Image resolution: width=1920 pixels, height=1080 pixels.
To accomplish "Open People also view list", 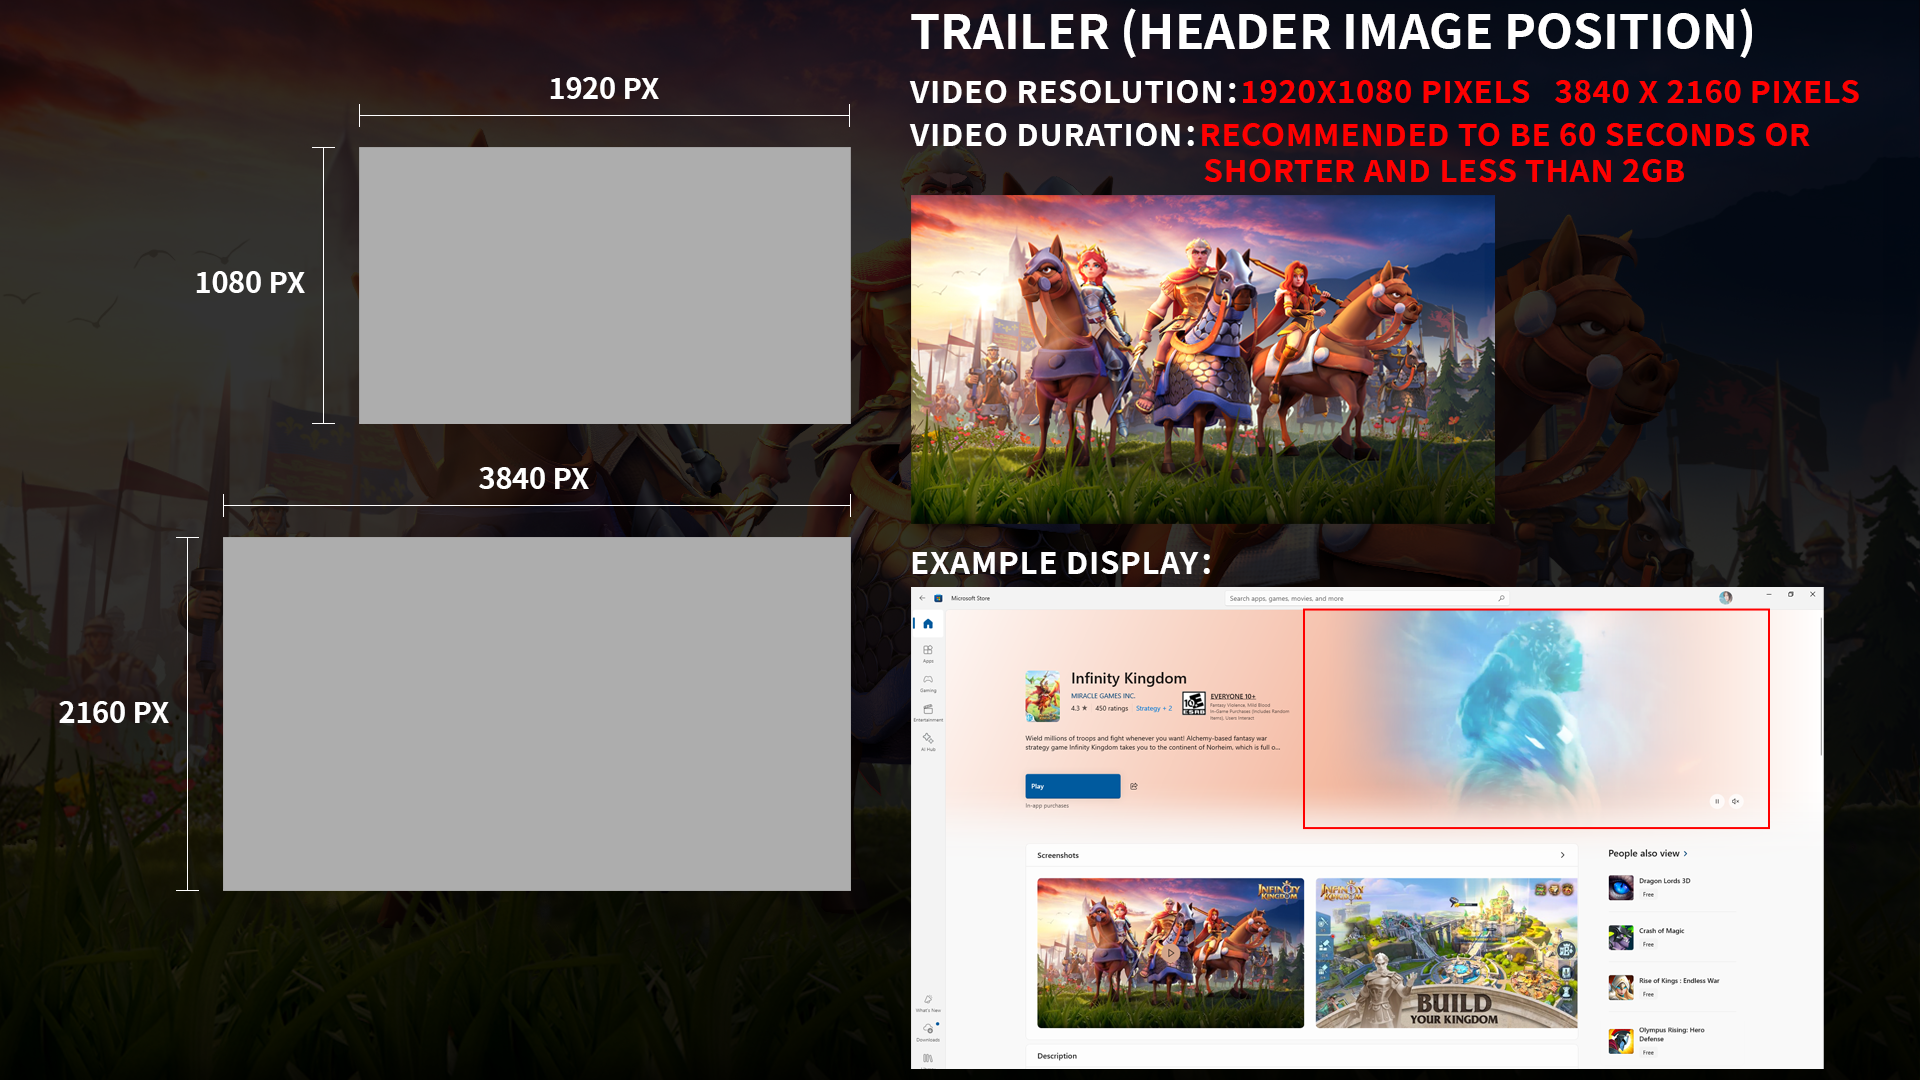I will point(1647,853).
